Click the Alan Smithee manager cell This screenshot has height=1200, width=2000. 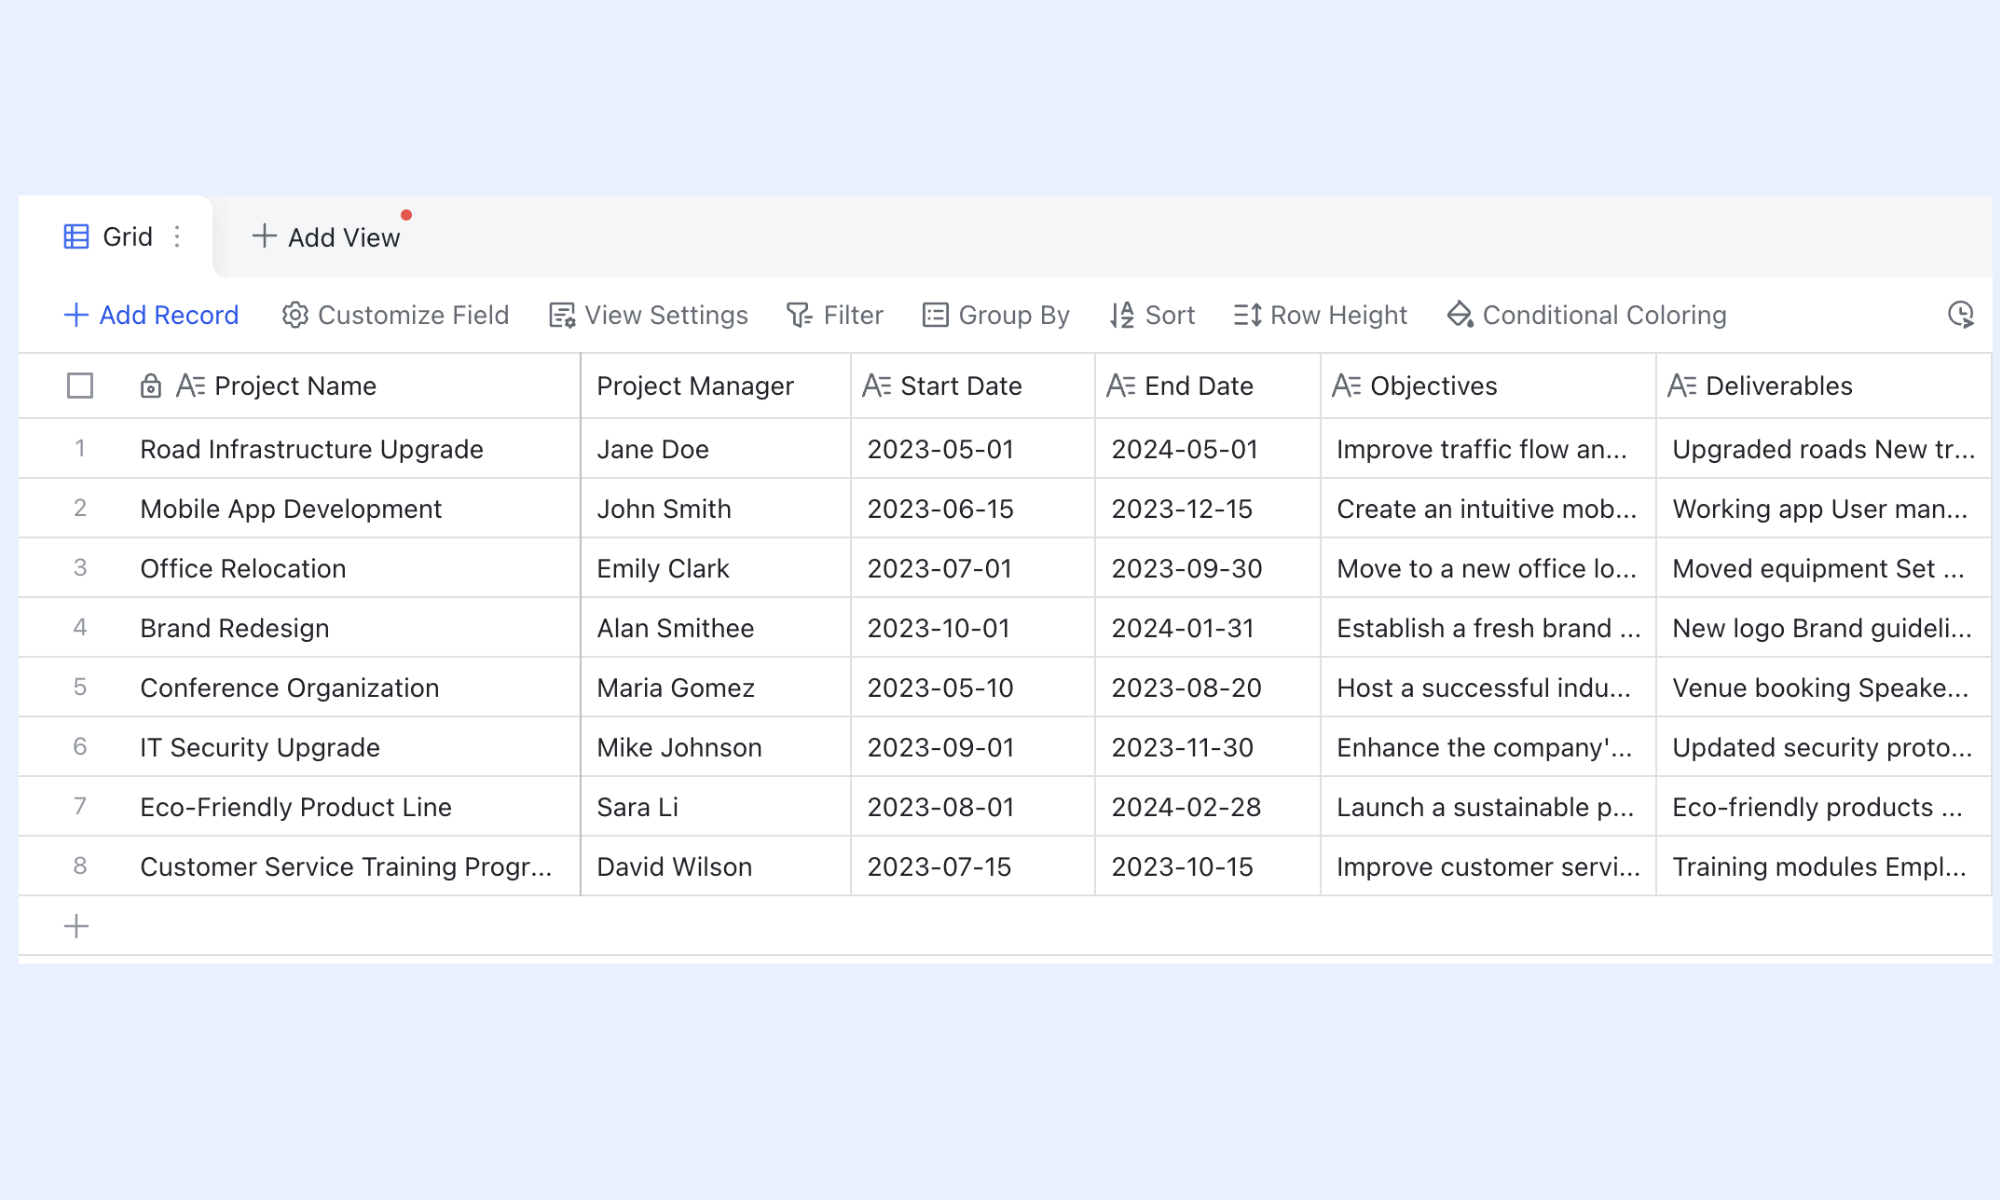pyautogui.click(x=716, y=628)
